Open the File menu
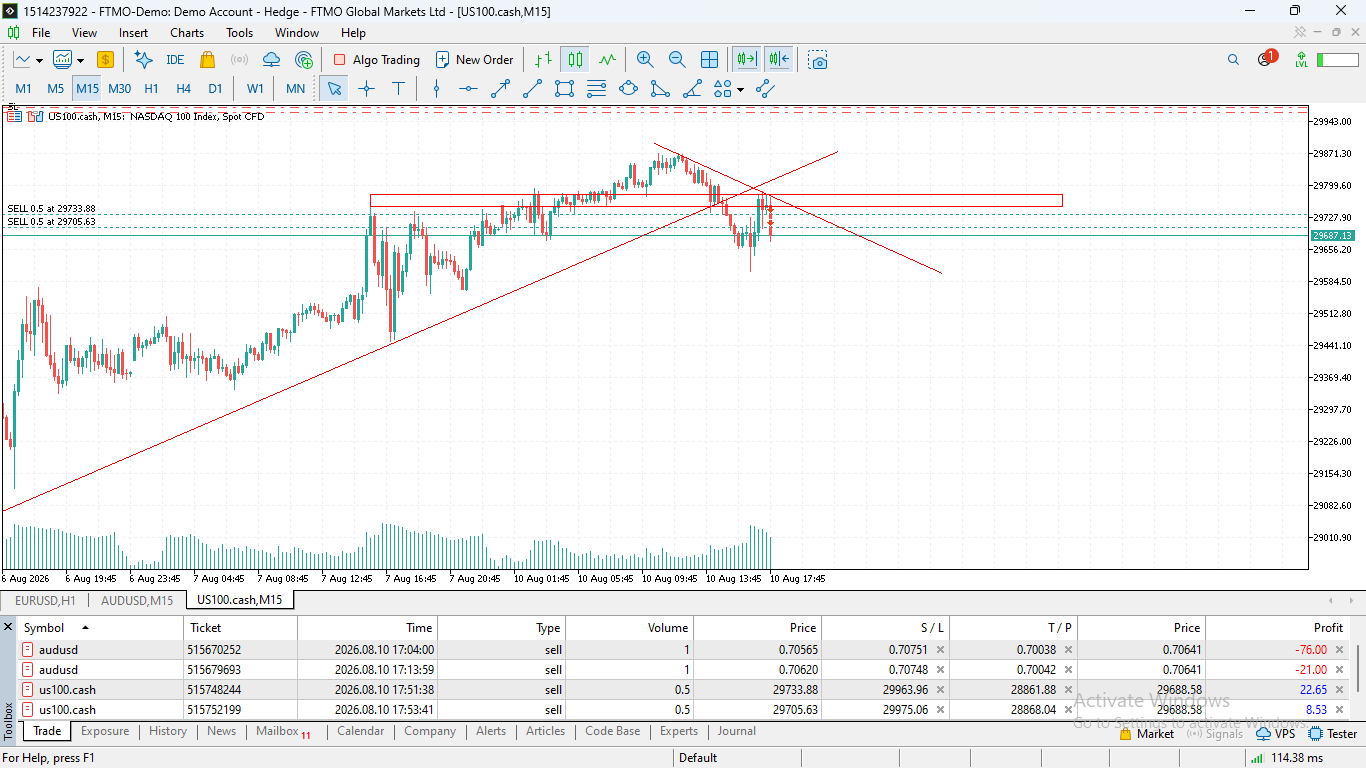The image size is (1366, 768). [41, 33]
